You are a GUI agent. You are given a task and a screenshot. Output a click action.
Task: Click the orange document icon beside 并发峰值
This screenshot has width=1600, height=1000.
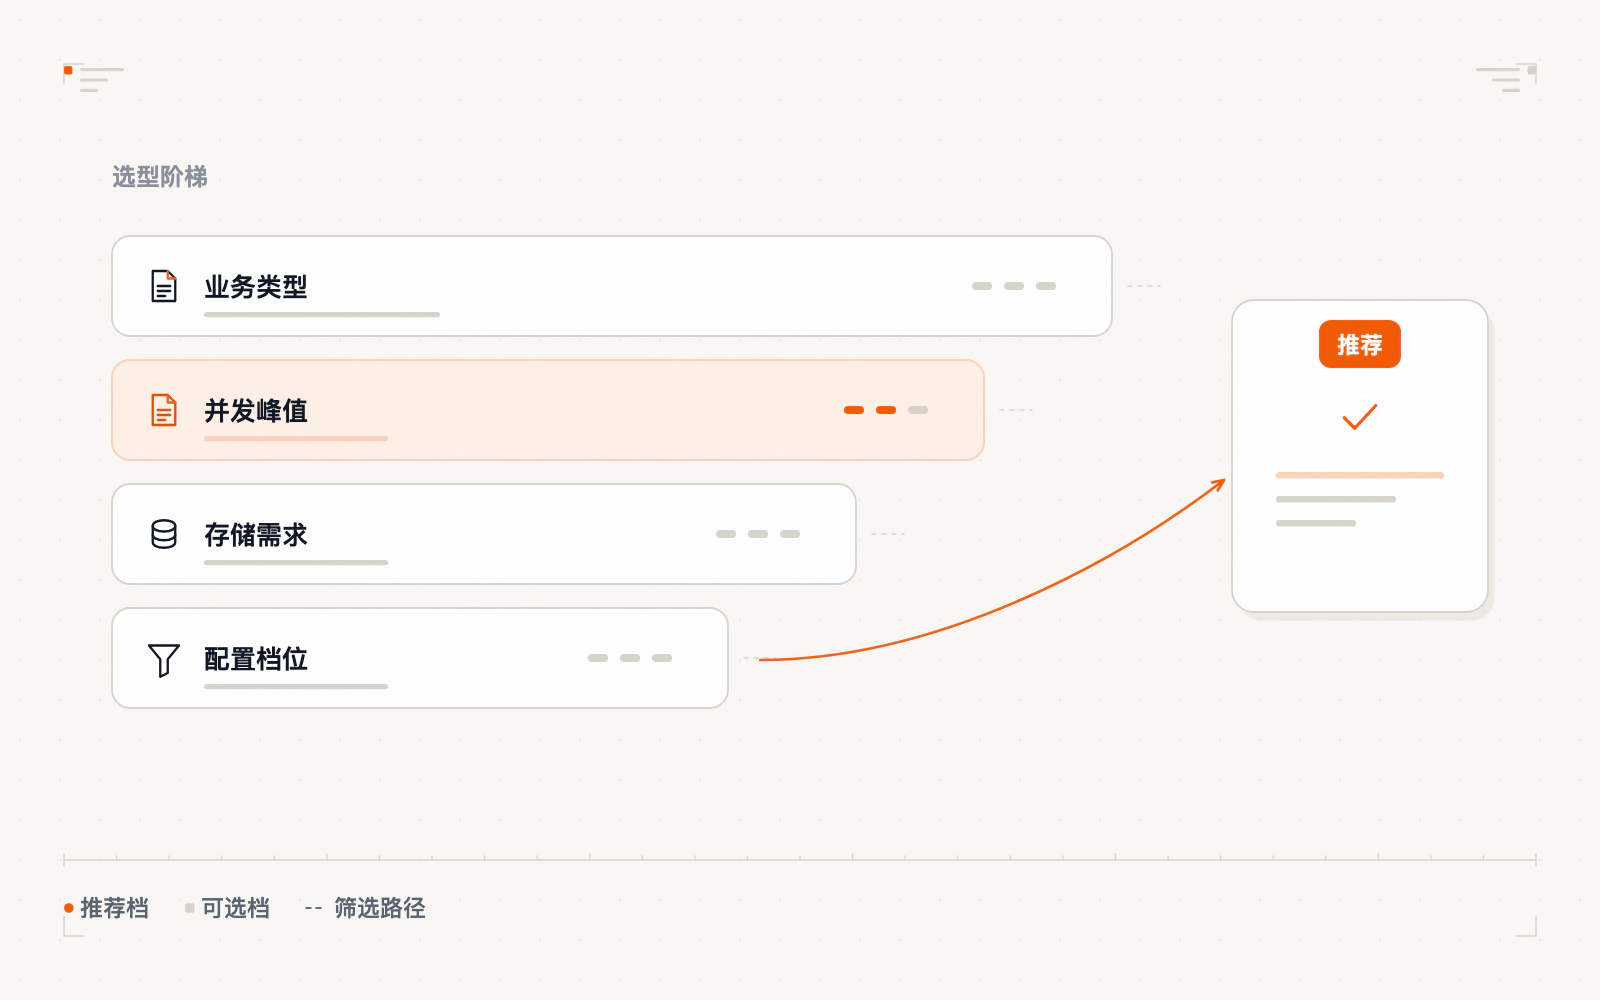164,410
